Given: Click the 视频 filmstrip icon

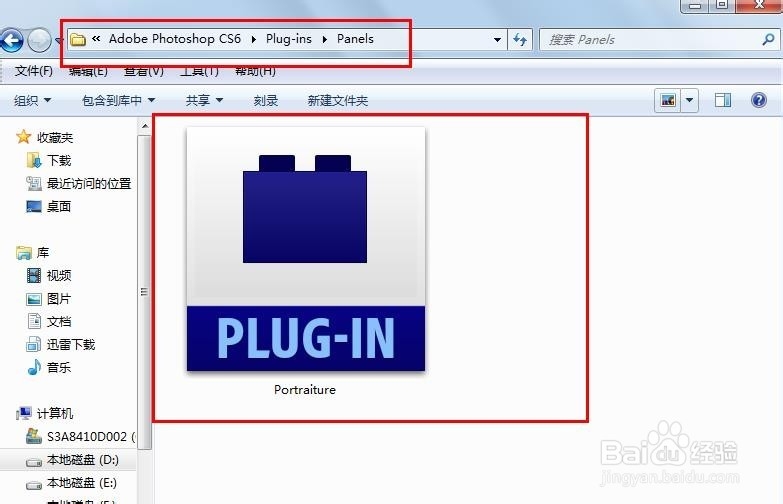Looking at the screenshot, I should pos(34,275).
